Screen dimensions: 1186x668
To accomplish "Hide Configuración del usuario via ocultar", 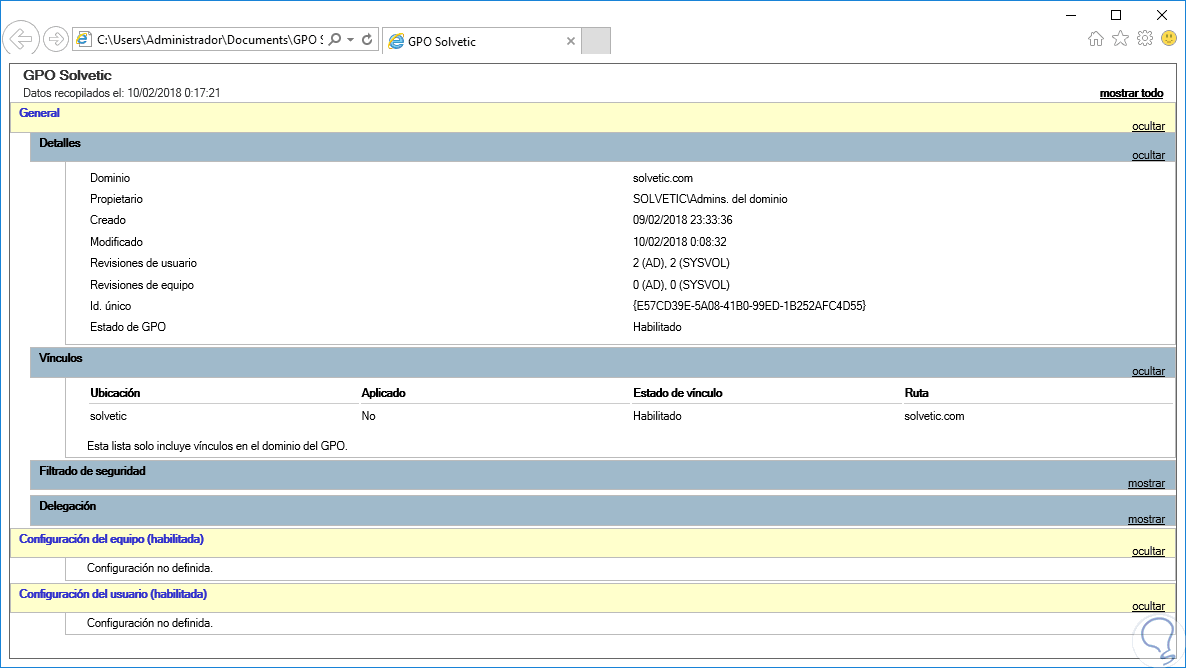I will (1148, 606).
